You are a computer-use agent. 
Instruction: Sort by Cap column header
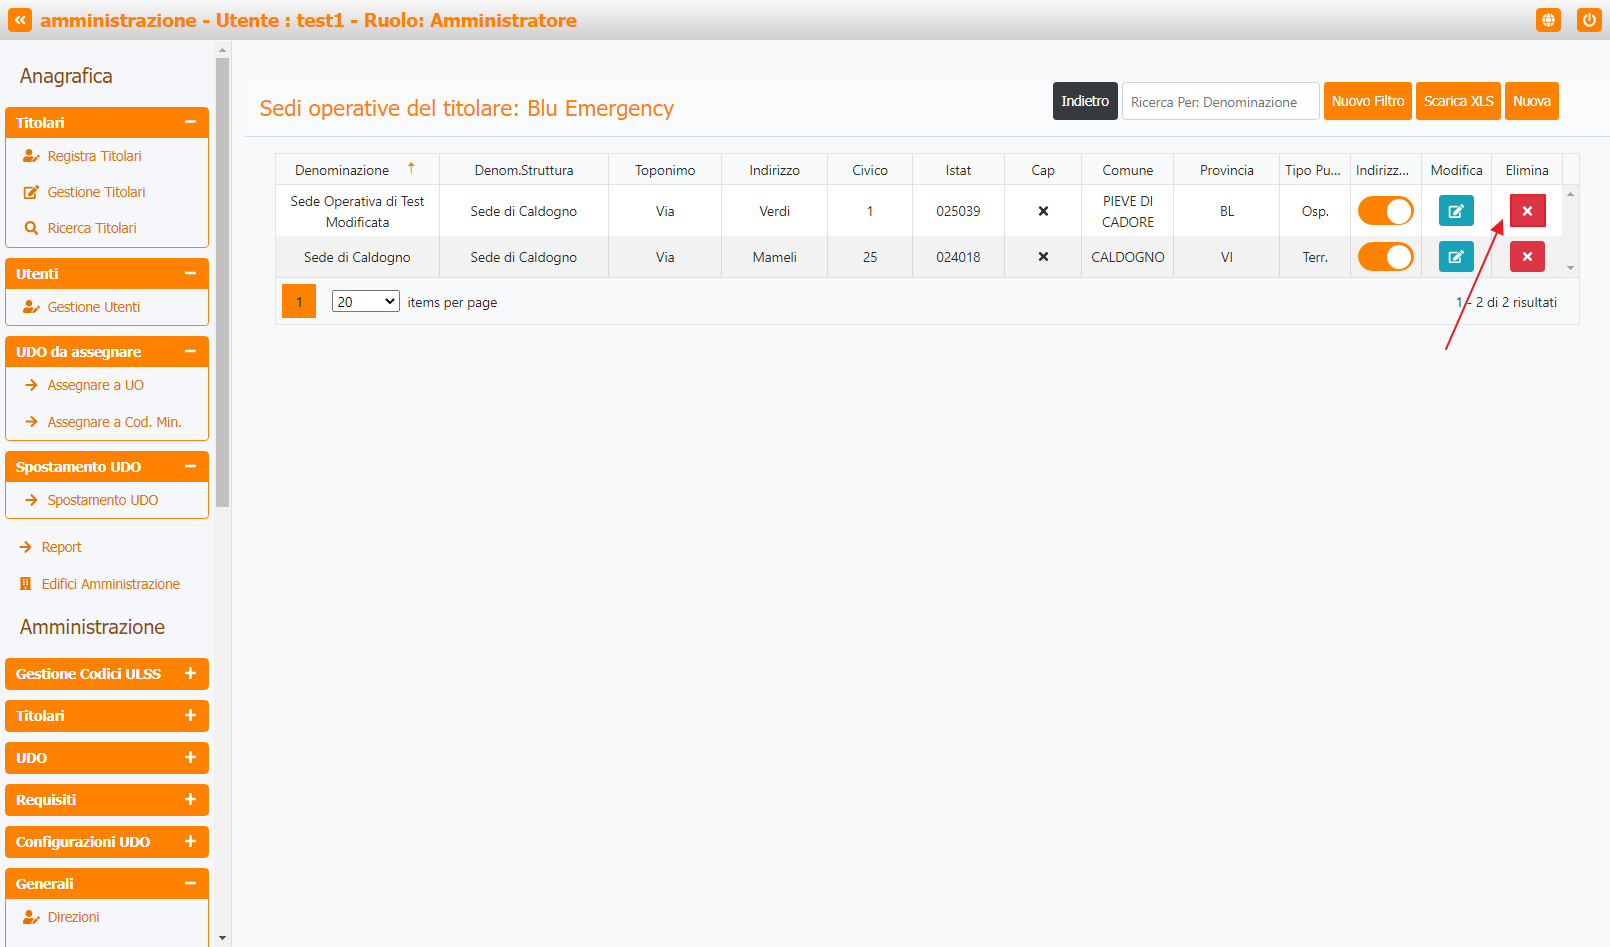coord(1043,170)
